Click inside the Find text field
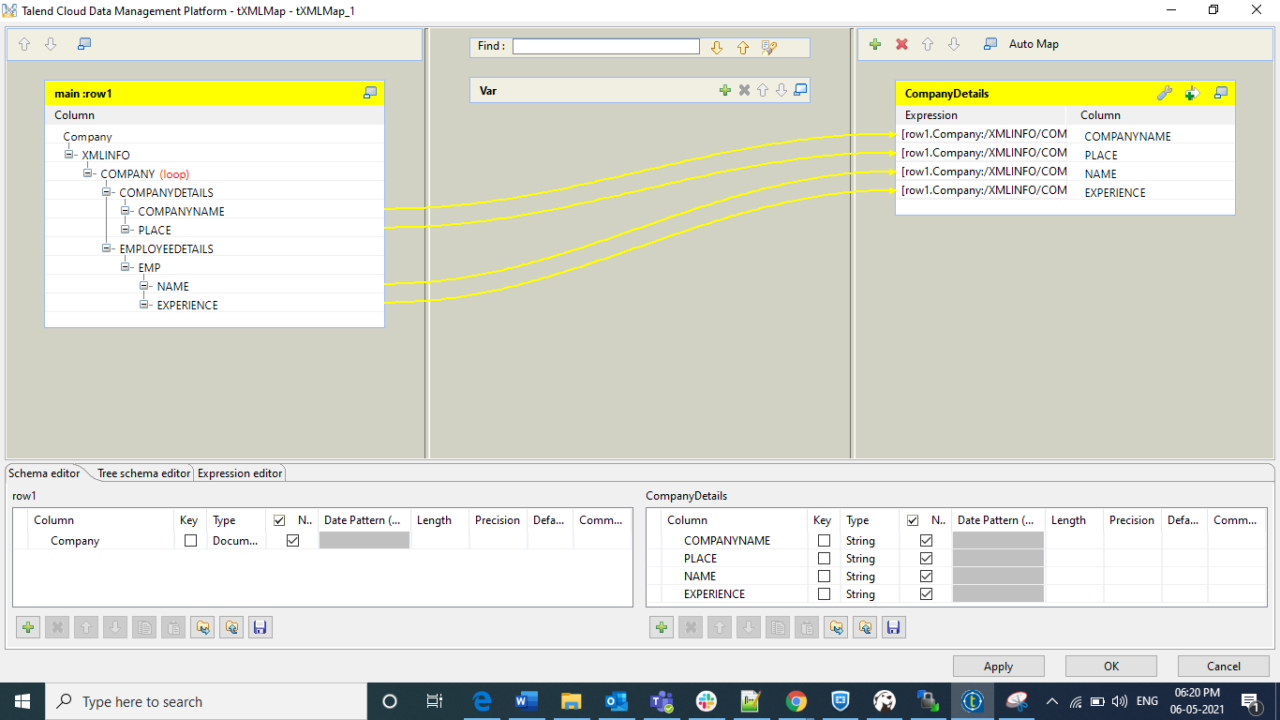 tap(604, 46)
